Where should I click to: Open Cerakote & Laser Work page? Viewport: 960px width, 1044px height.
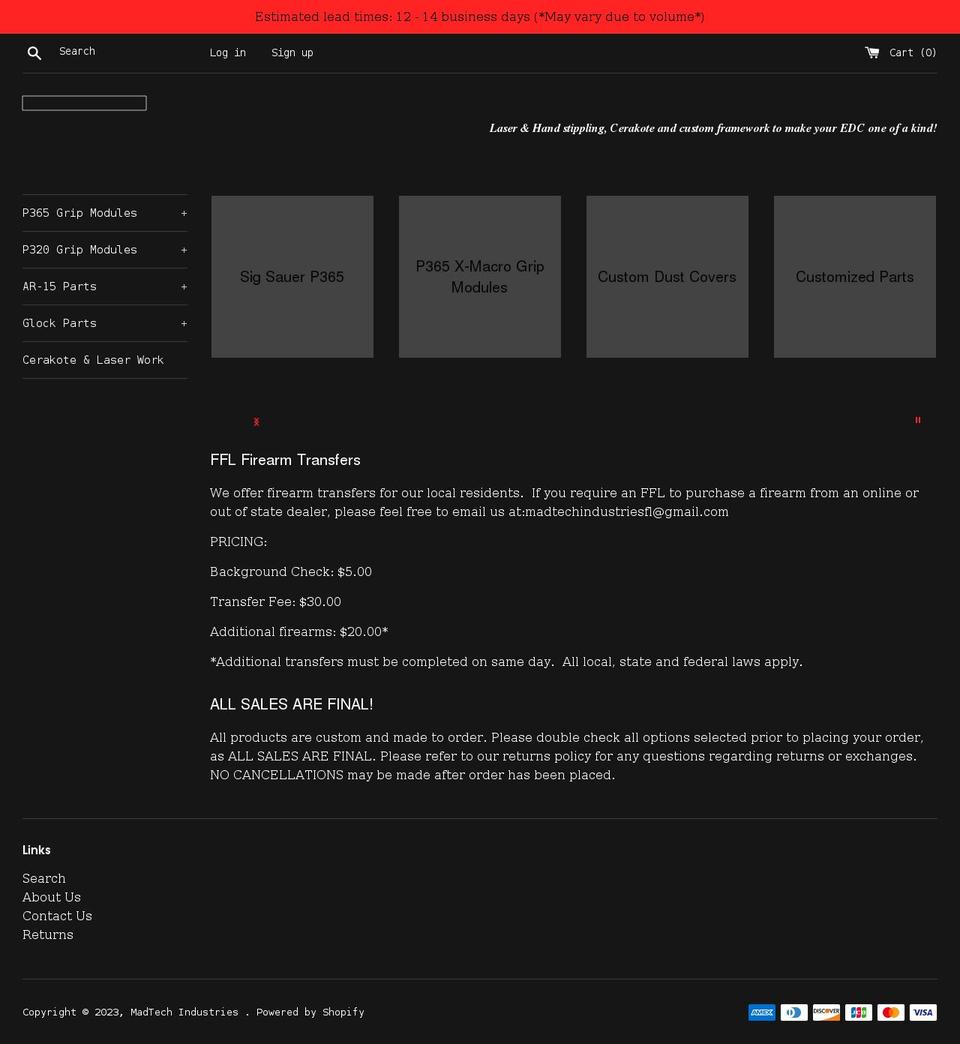(93, 360)
